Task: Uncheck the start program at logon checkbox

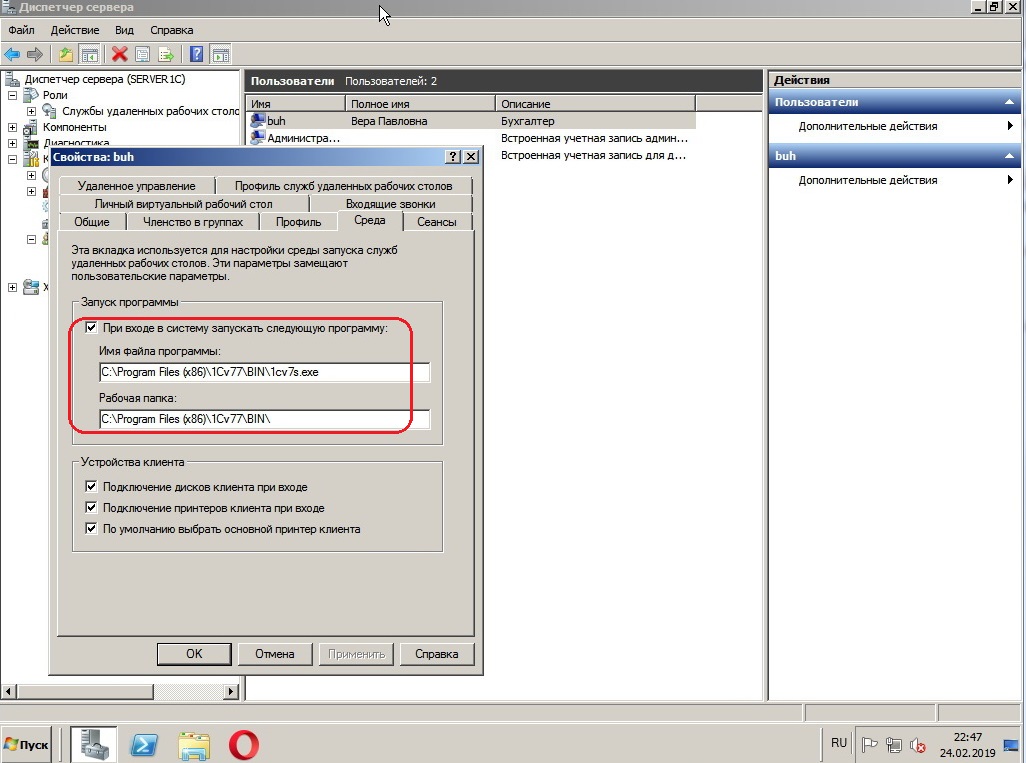Action: pyautogui.click(x=92, y=328)
